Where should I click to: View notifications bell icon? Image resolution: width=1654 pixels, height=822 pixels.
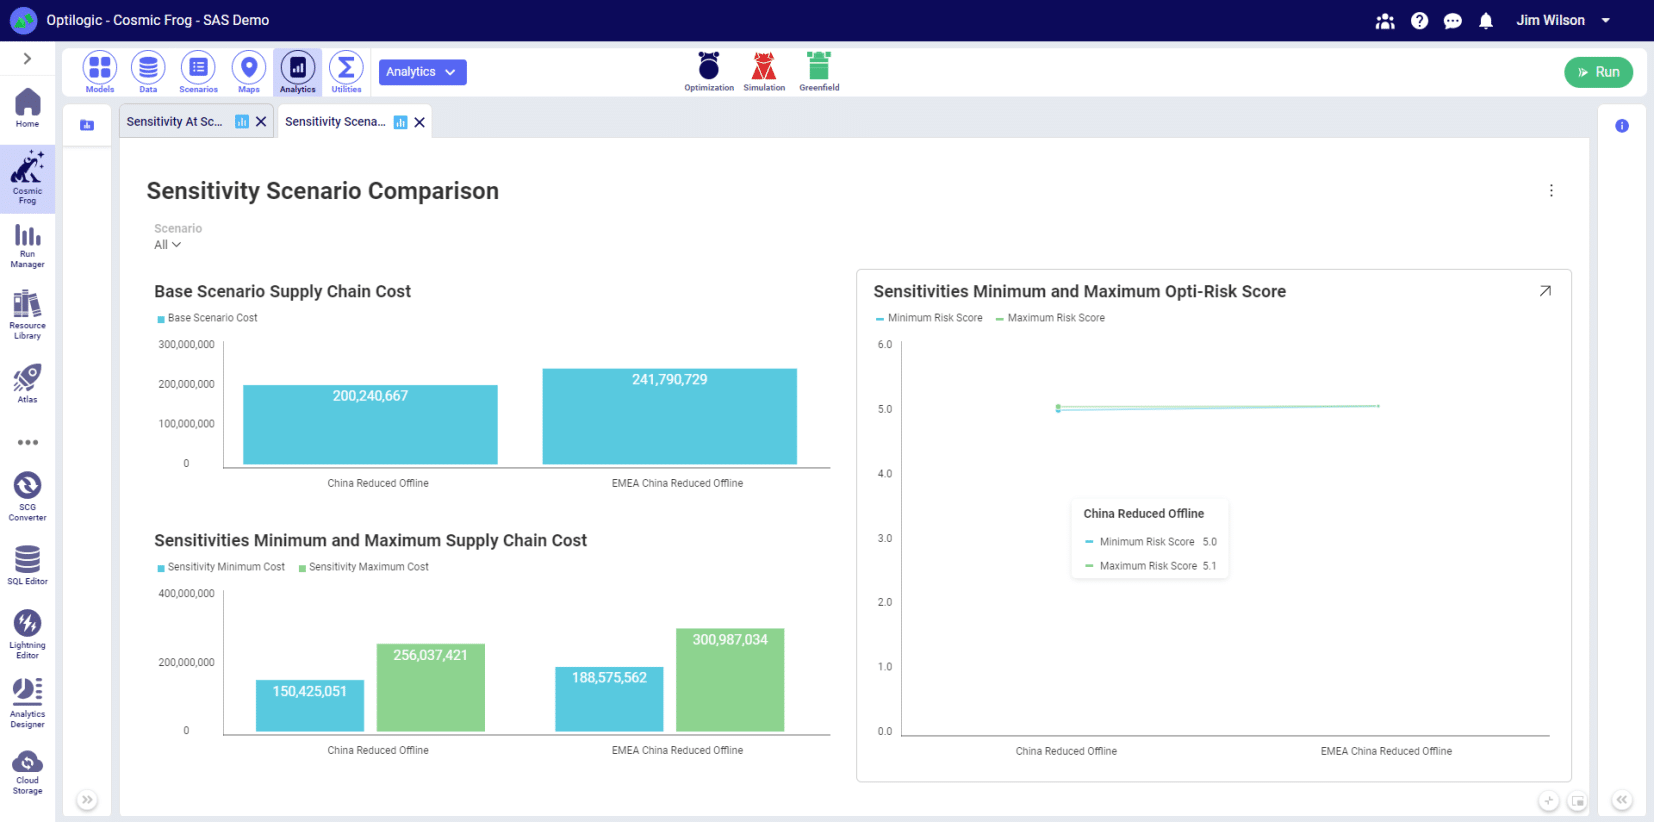pos(1486,21)
